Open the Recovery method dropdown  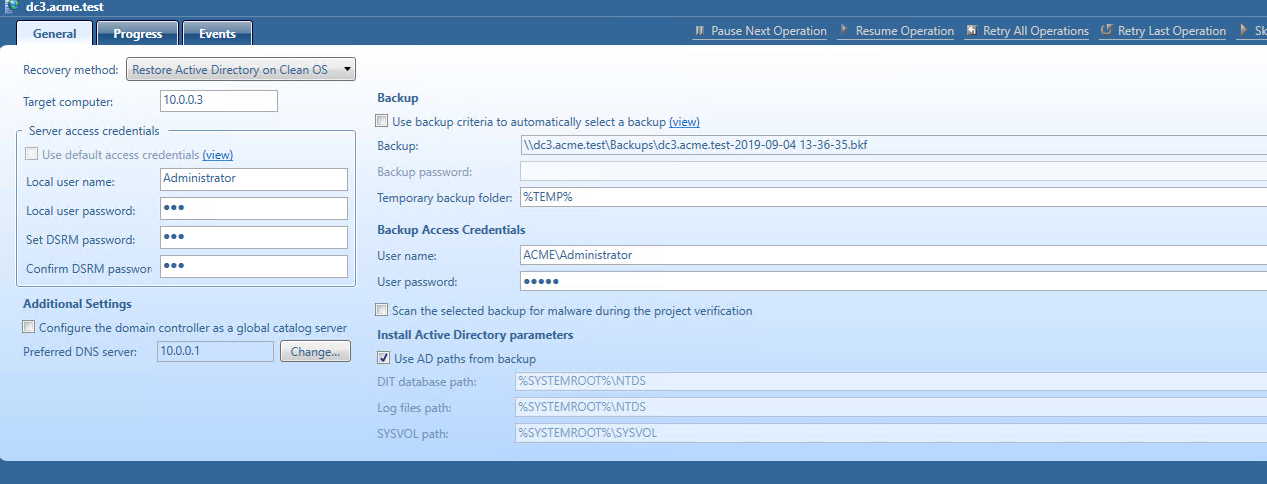[x=241, y=70]
